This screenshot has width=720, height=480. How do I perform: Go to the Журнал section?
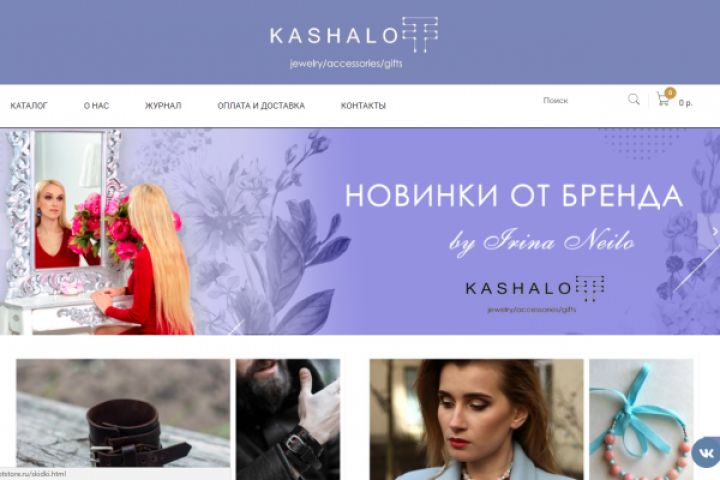[163, 106]
